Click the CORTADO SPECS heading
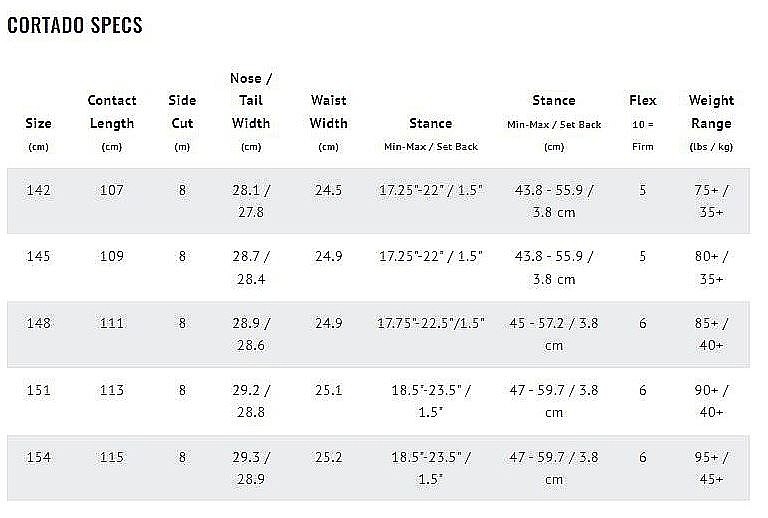Viewport: 768px width, 518px height. coord(75,25)
